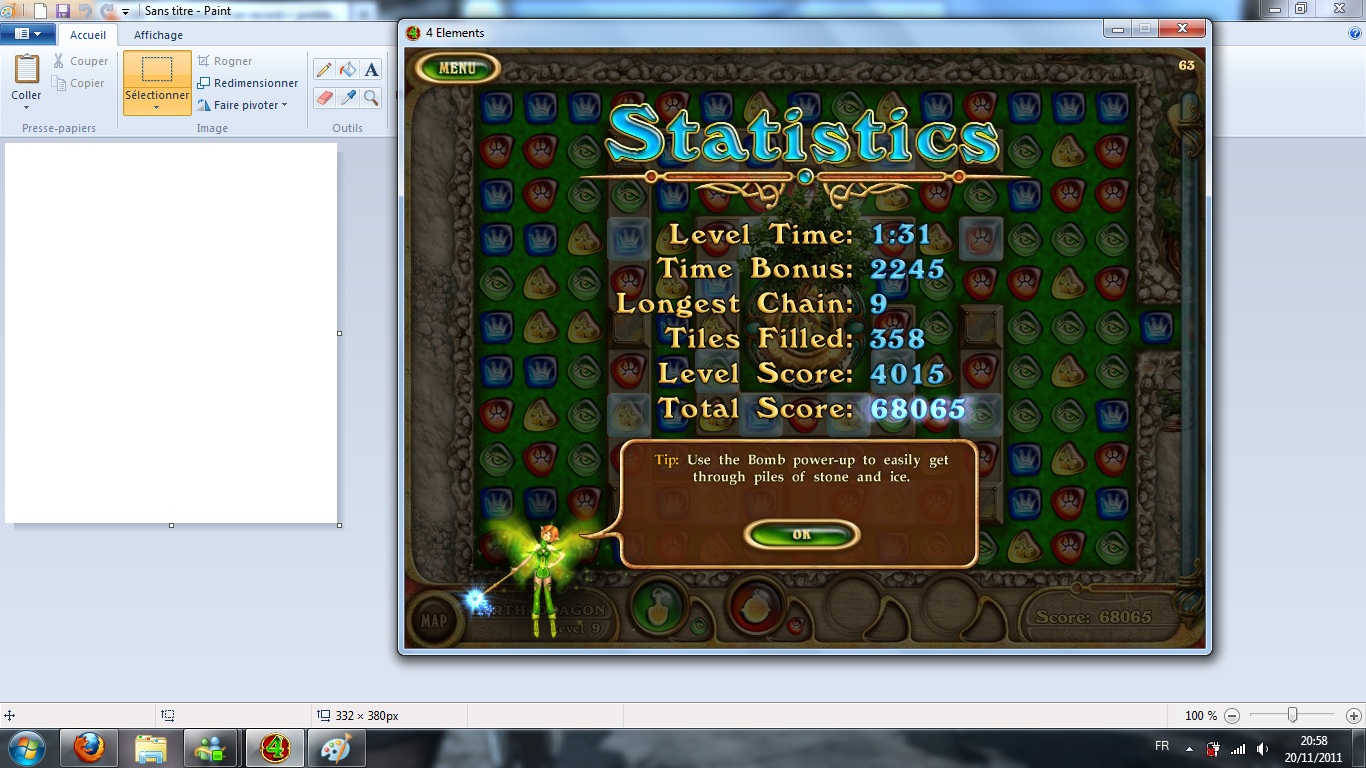This screenshot has height=768, width=1366.
Task: Open the Sélectionner dropdown arrow
Action: [x=157, y=107]
